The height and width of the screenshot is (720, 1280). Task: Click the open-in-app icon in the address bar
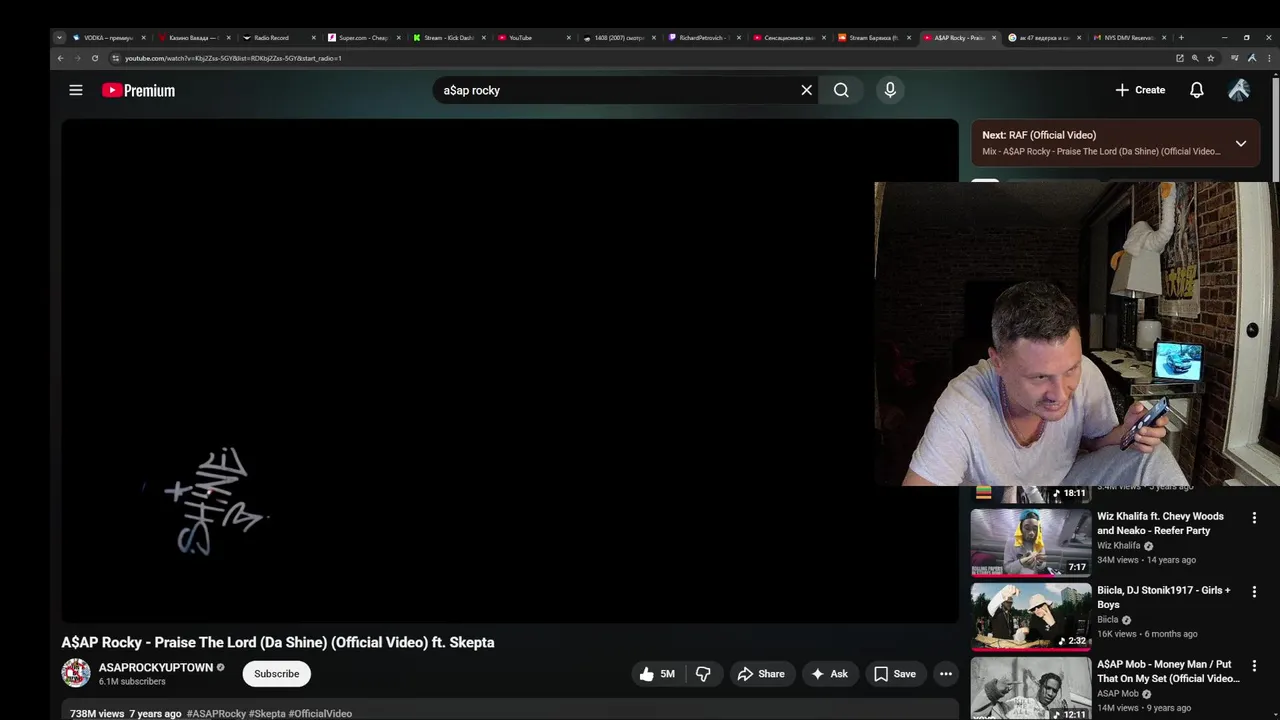1180,58
